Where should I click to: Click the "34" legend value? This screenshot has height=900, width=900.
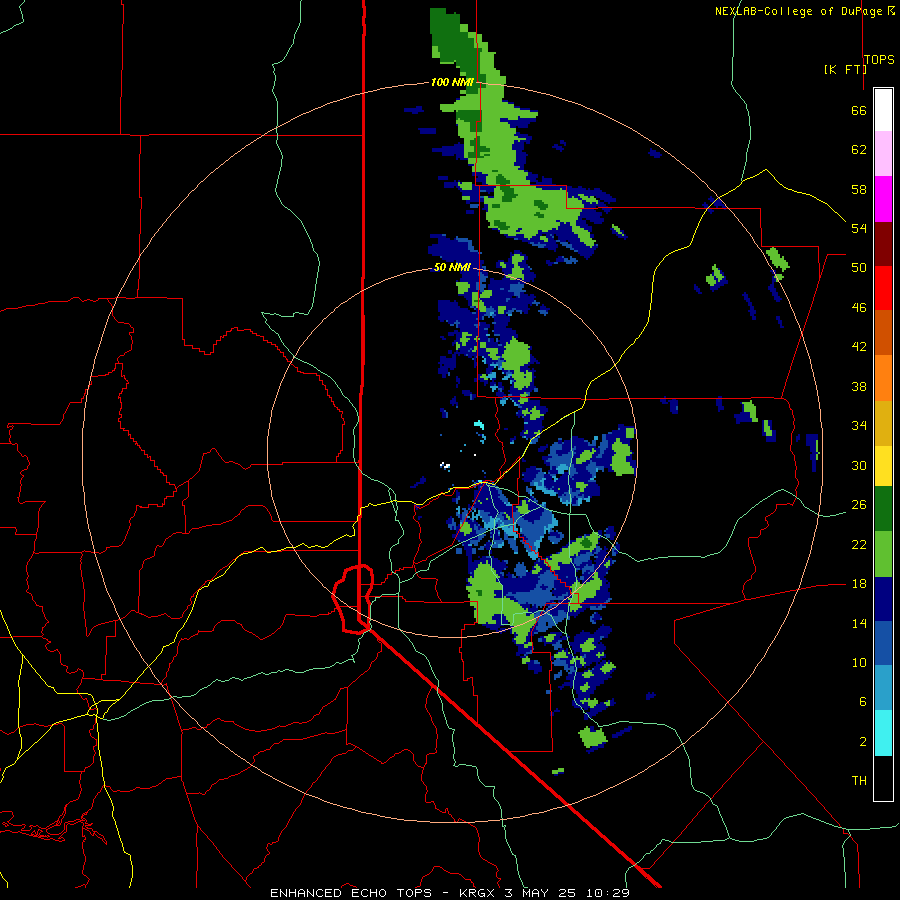pyautogui.click(x=859, y=426)
